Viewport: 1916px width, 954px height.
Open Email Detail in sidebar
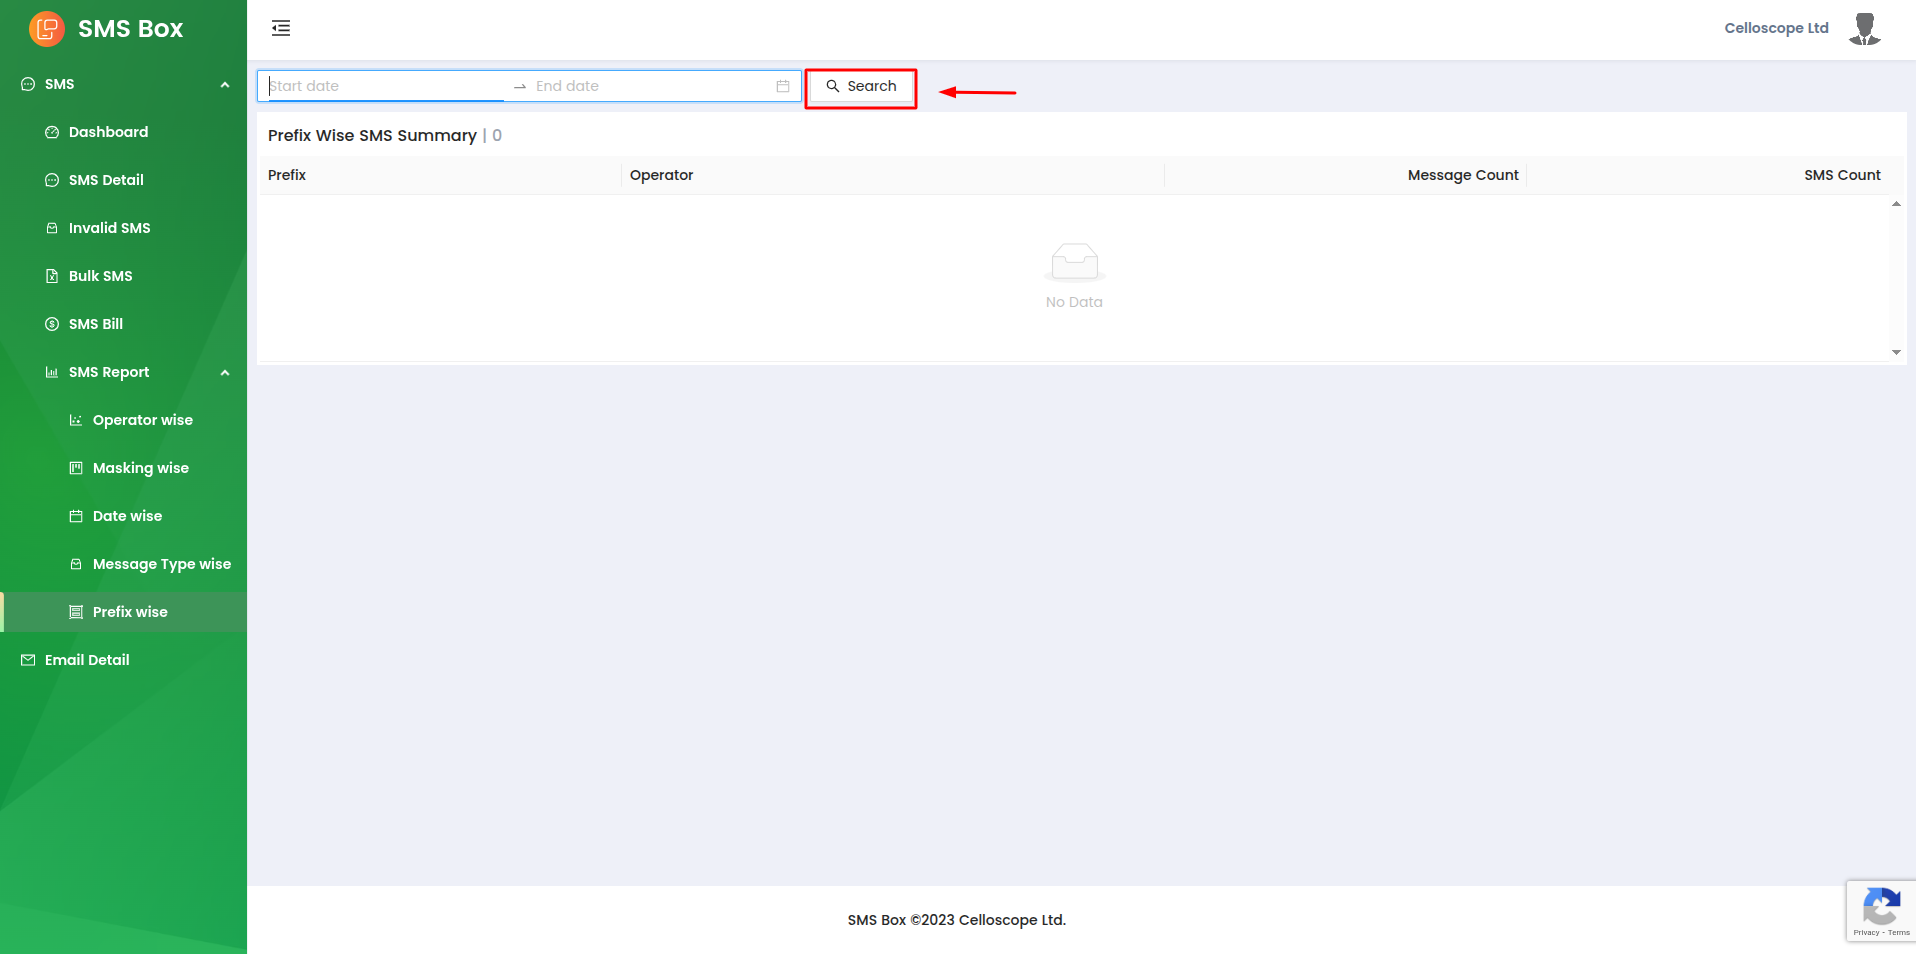coord(87,660)
